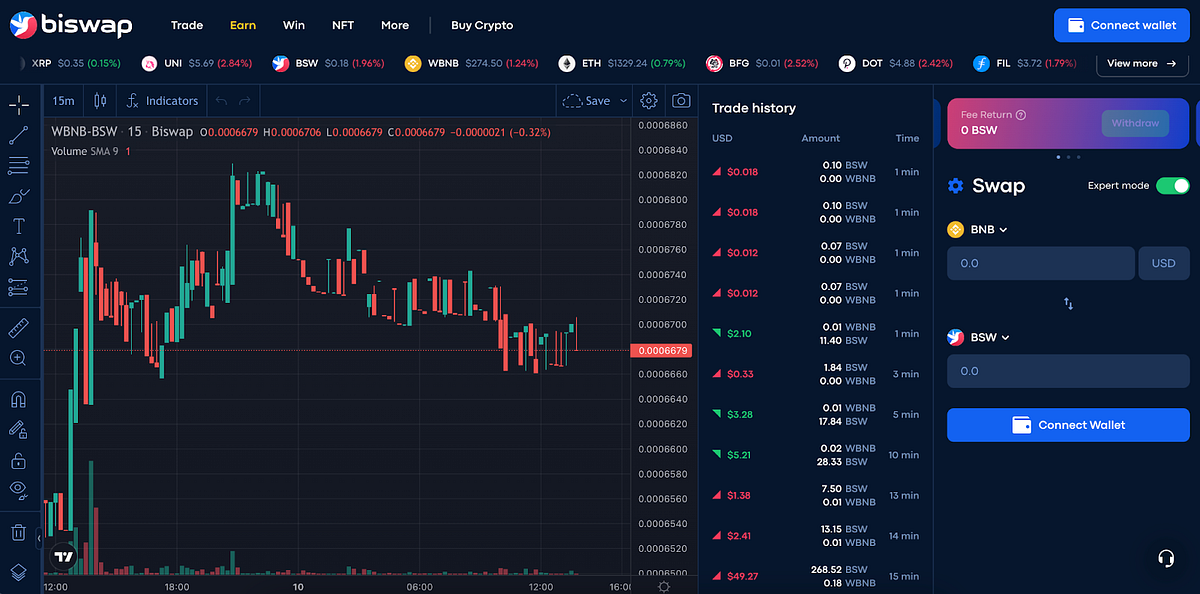The height and width of the screenshot is (594, 1200).
Task: Toggle stay in drawing mode pencil-lock
Action: tap(18, 429)
